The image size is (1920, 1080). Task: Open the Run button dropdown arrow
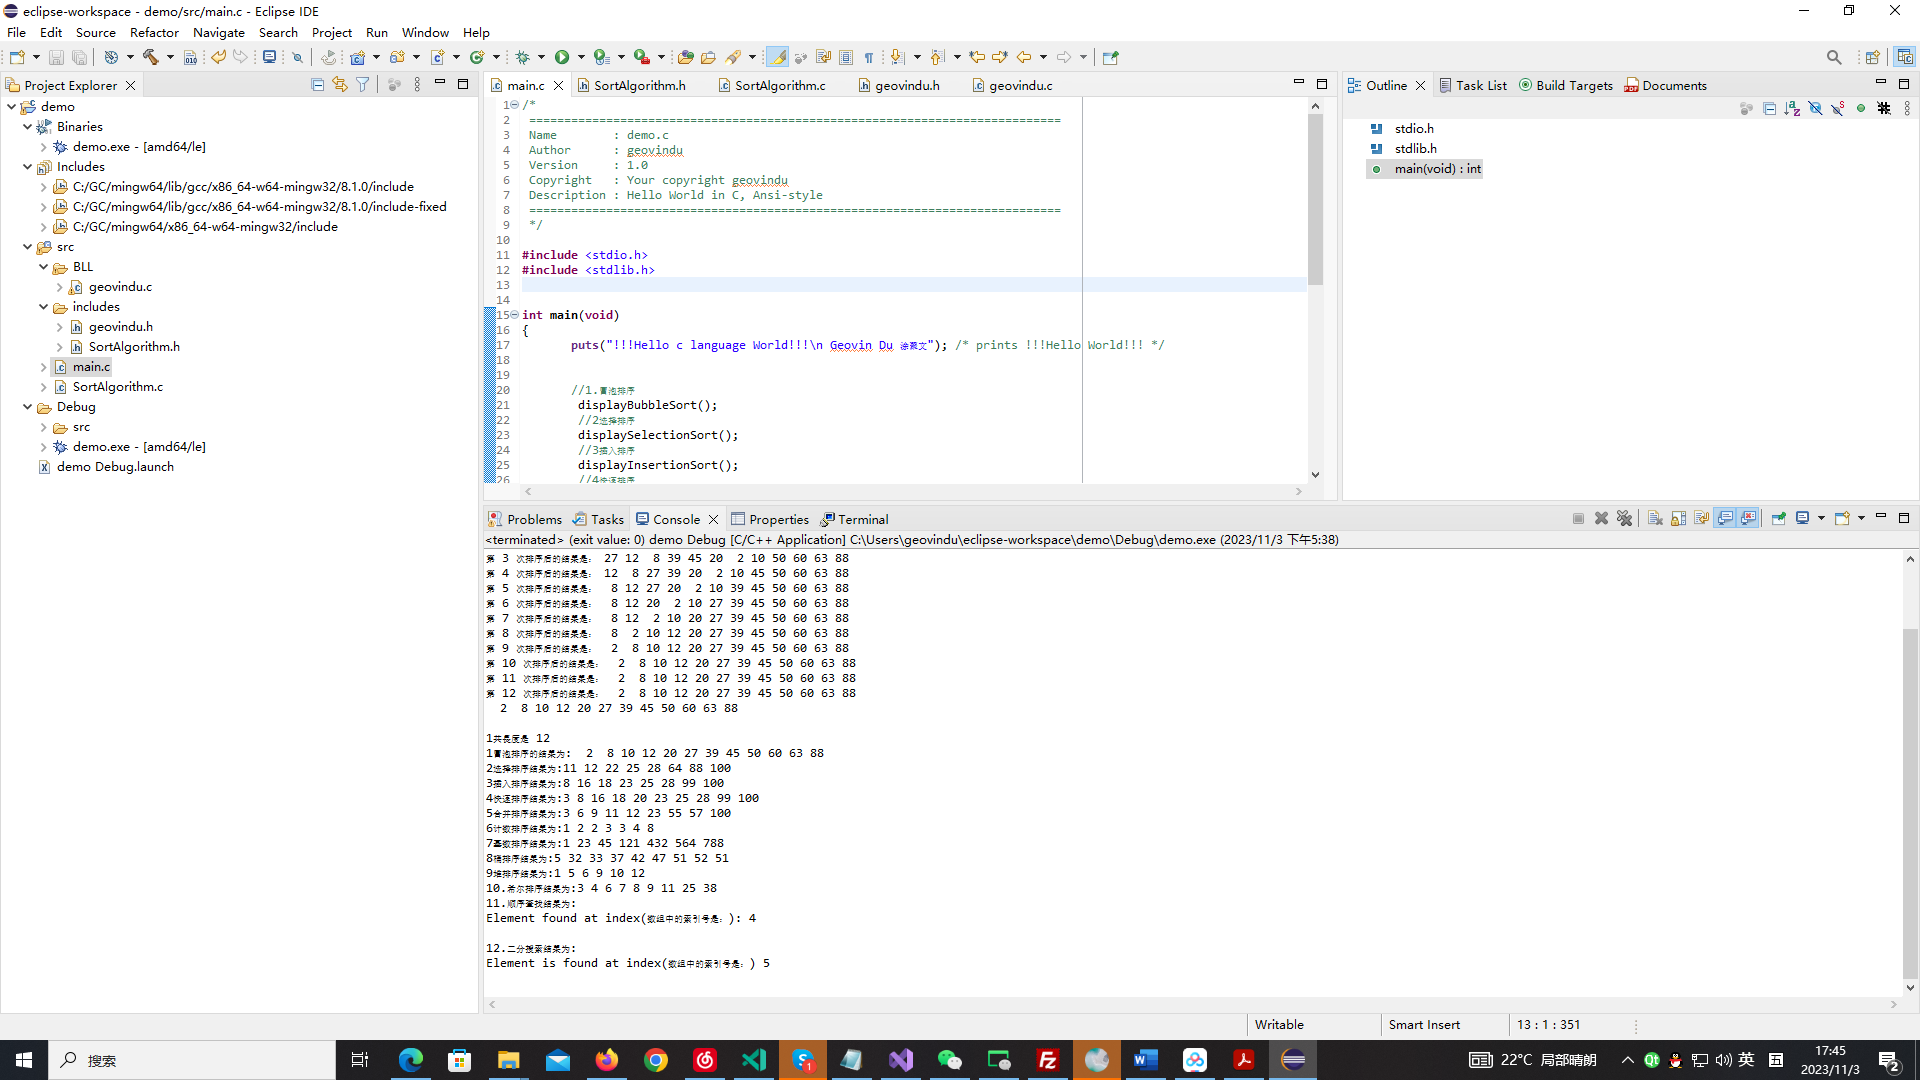(581, 57)
